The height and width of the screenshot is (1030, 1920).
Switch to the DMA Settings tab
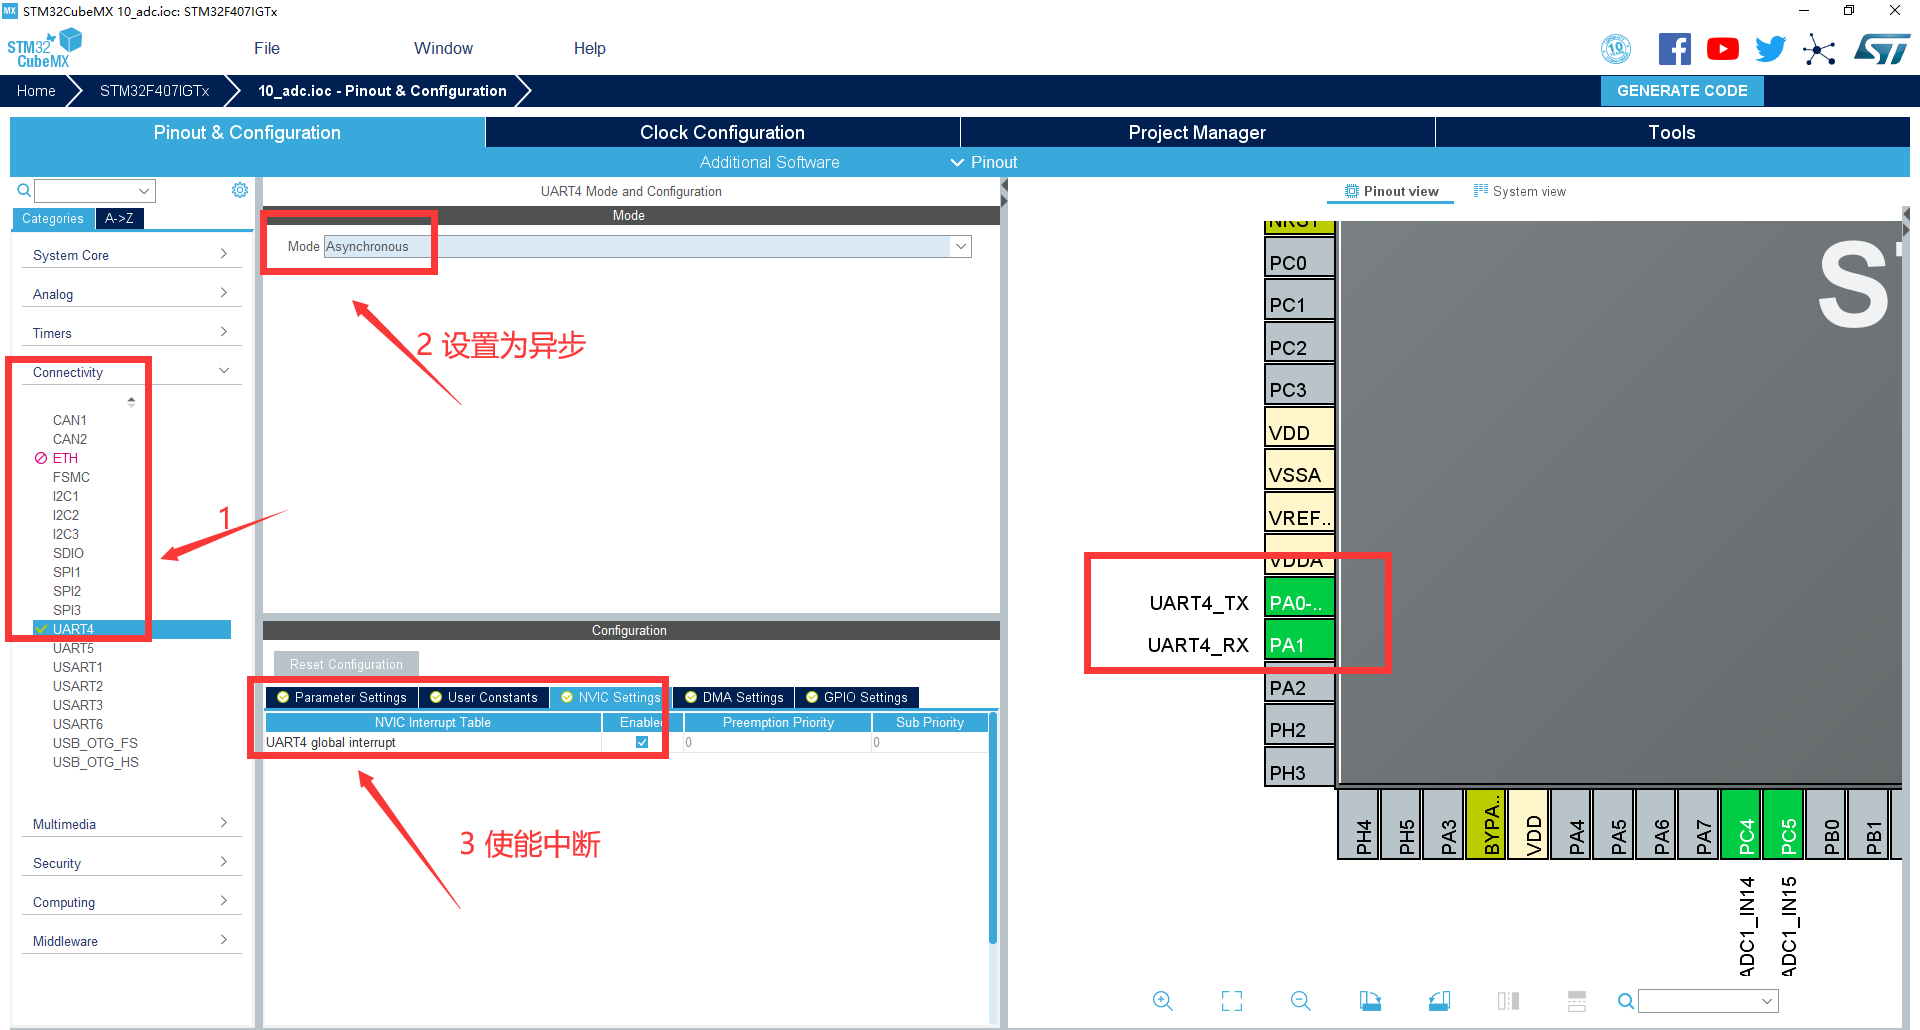(734, 697)
